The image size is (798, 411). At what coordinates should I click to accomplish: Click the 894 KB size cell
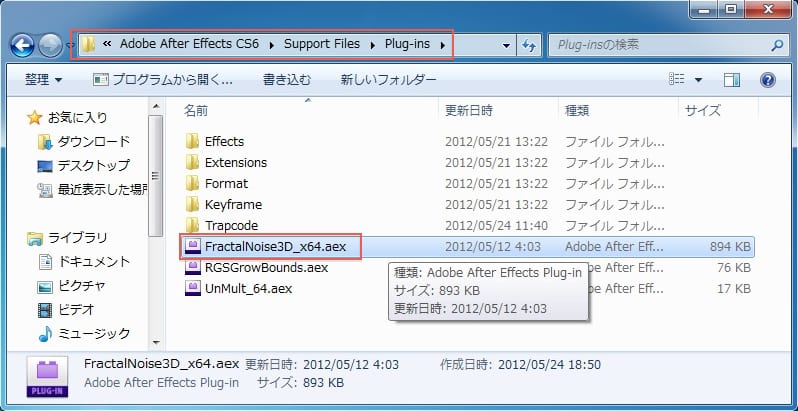[x=730, y=247]
